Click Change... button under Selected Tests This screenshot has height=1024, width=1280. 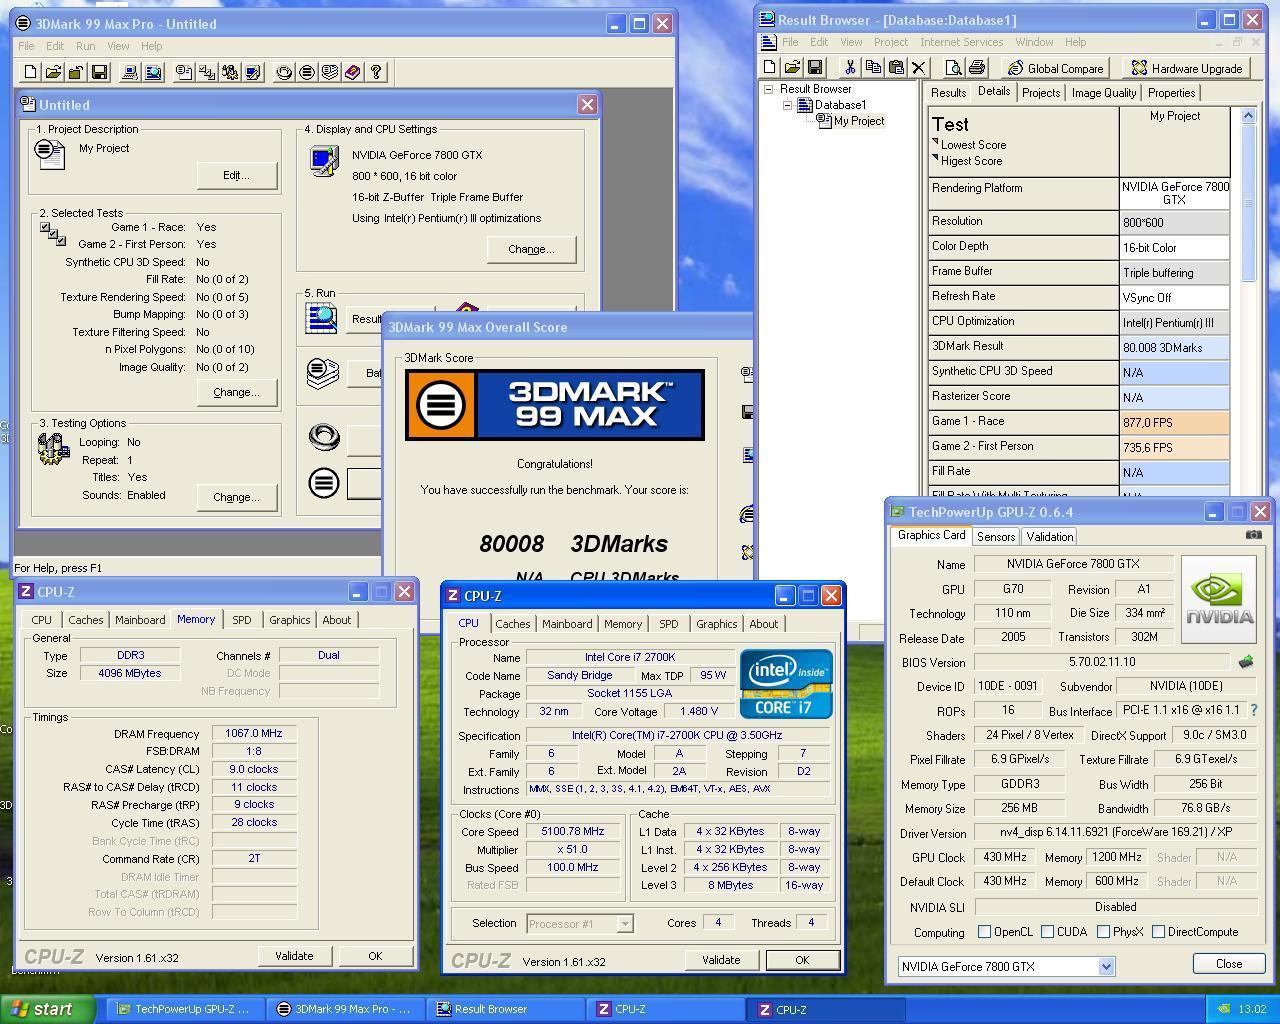236,392
